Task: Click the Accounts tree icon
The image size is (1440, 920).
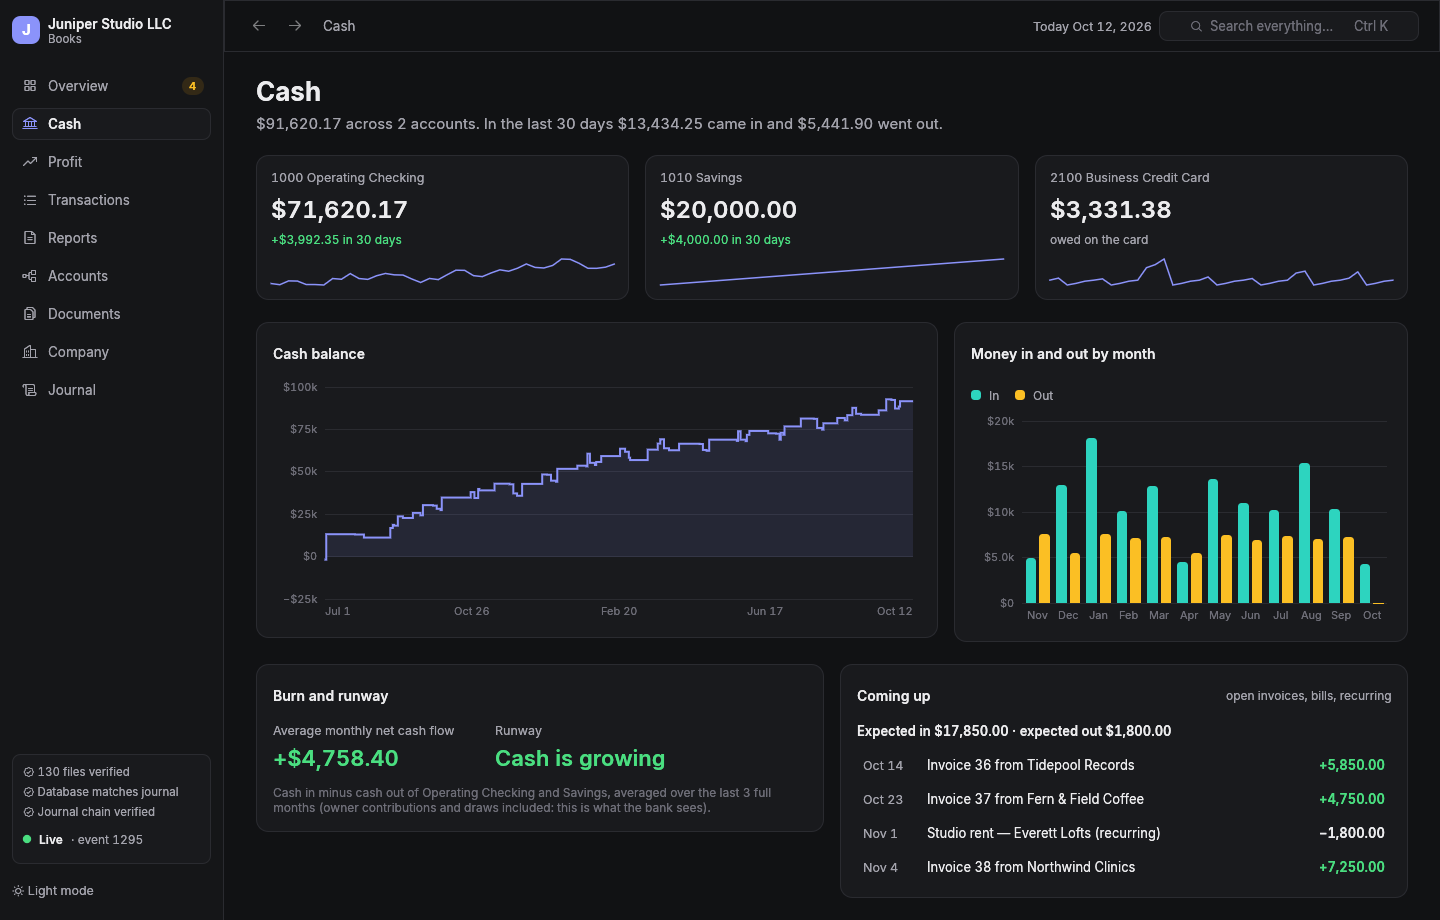Action: [x=30, y=276]
